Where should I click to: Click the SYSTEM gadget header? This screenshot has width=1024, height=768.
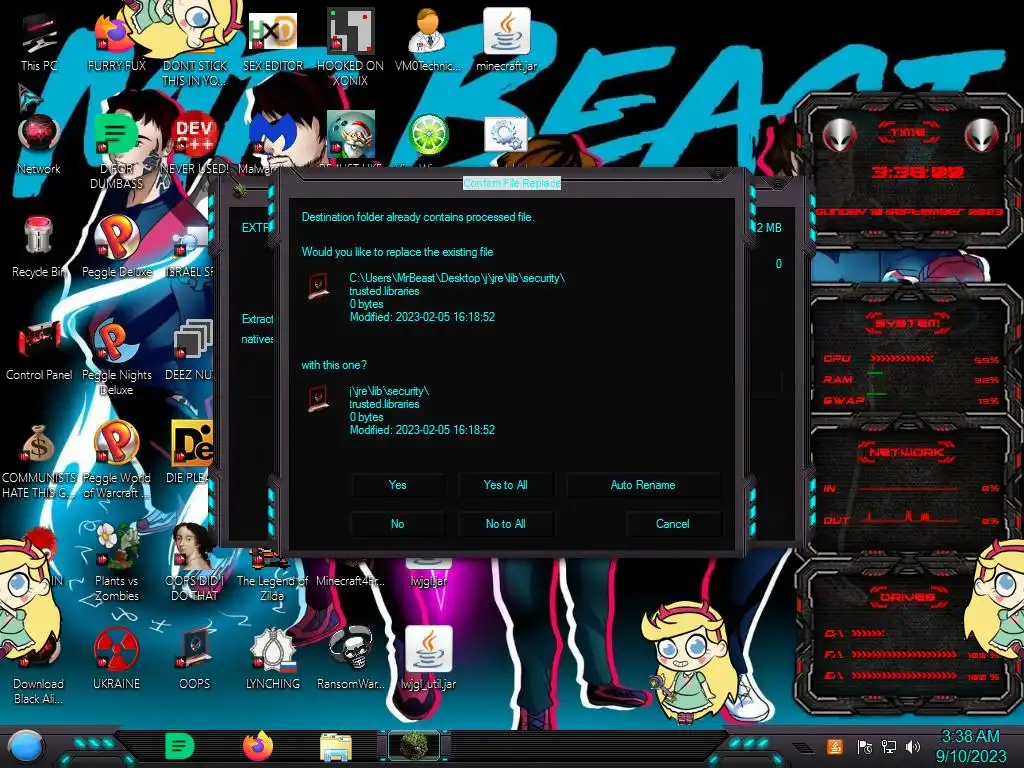click(x=908, y=323)
